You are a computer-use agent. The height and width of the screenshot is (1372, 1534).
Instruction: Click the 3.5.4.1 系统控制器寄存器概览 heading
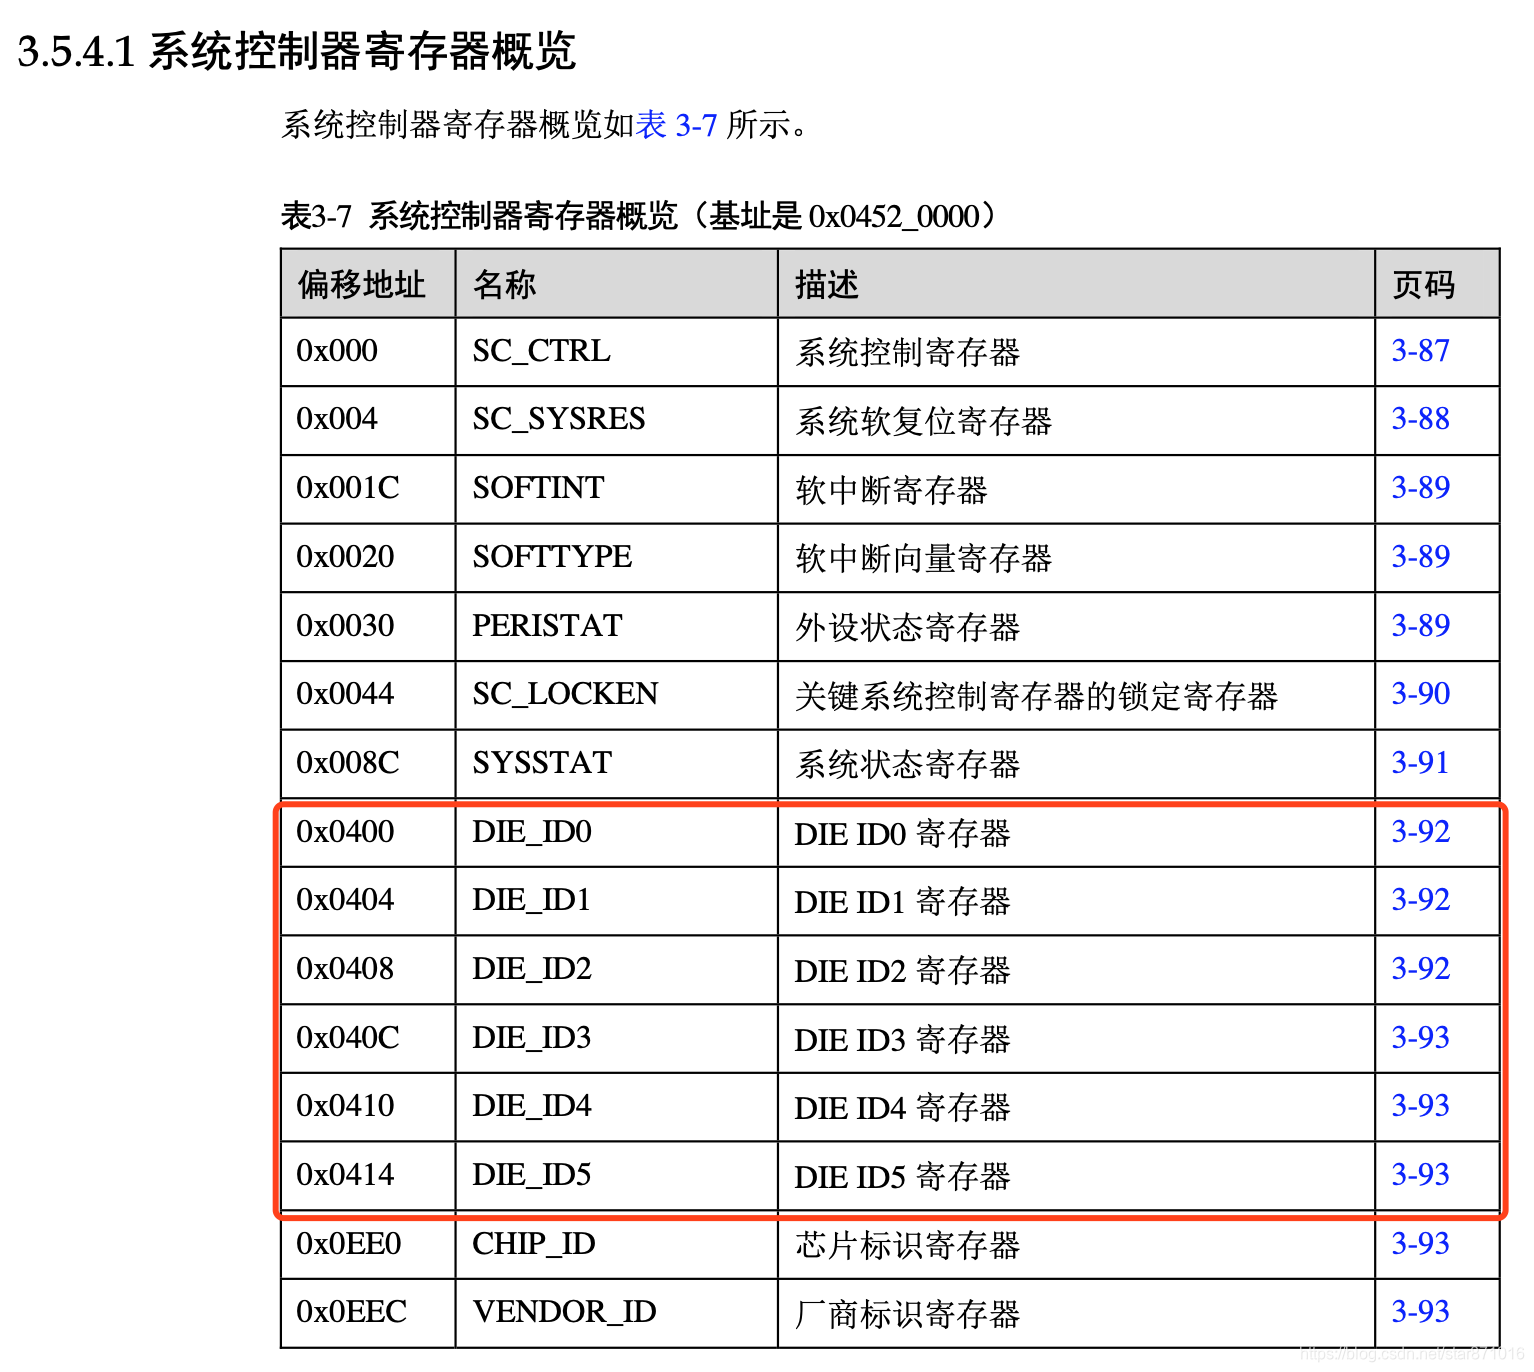[297, 51]
